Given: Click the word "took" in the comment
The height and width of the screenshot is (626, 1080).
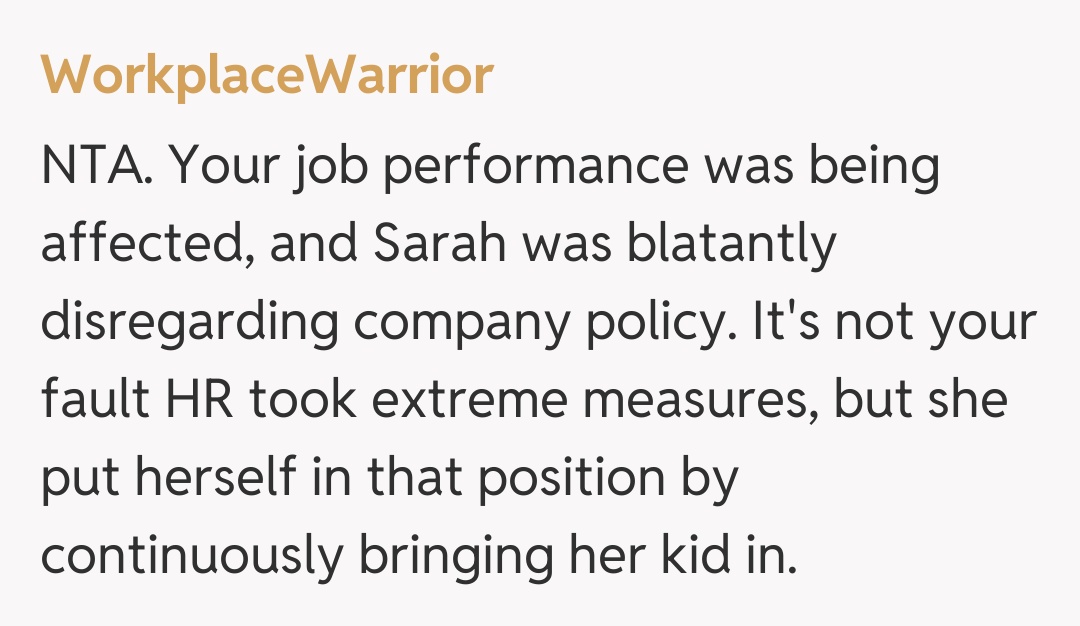Looking at the screenshot, I should click(299, 401).
